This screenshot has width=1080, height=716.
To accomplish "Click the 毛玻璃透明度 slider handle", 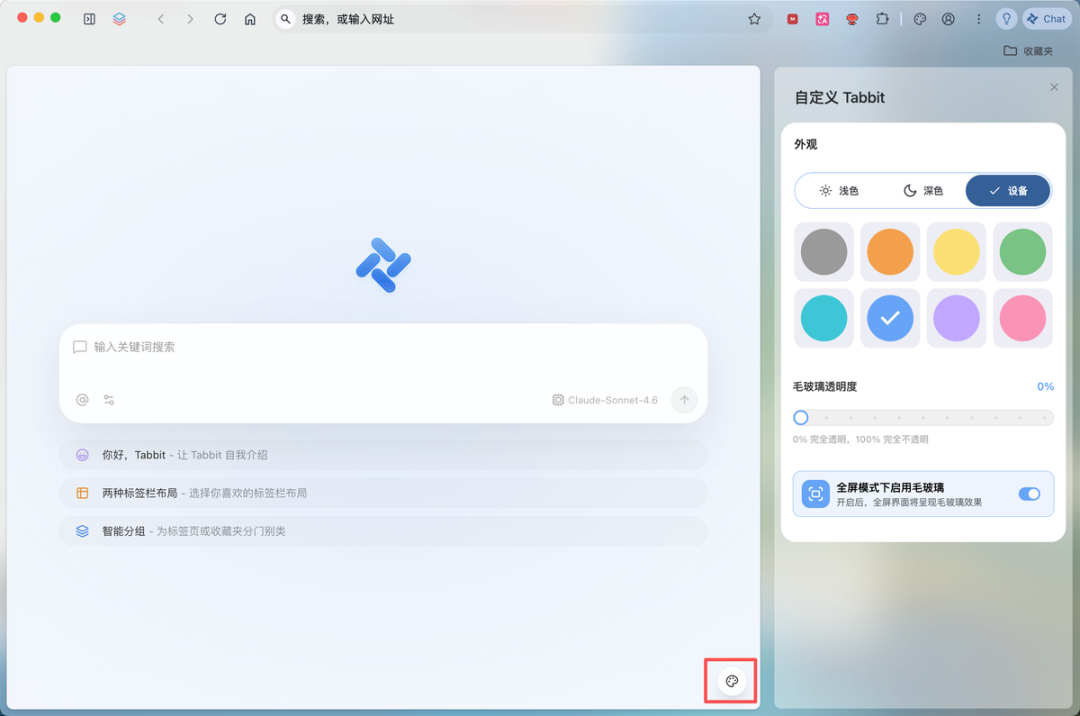I will pos(800,417).
